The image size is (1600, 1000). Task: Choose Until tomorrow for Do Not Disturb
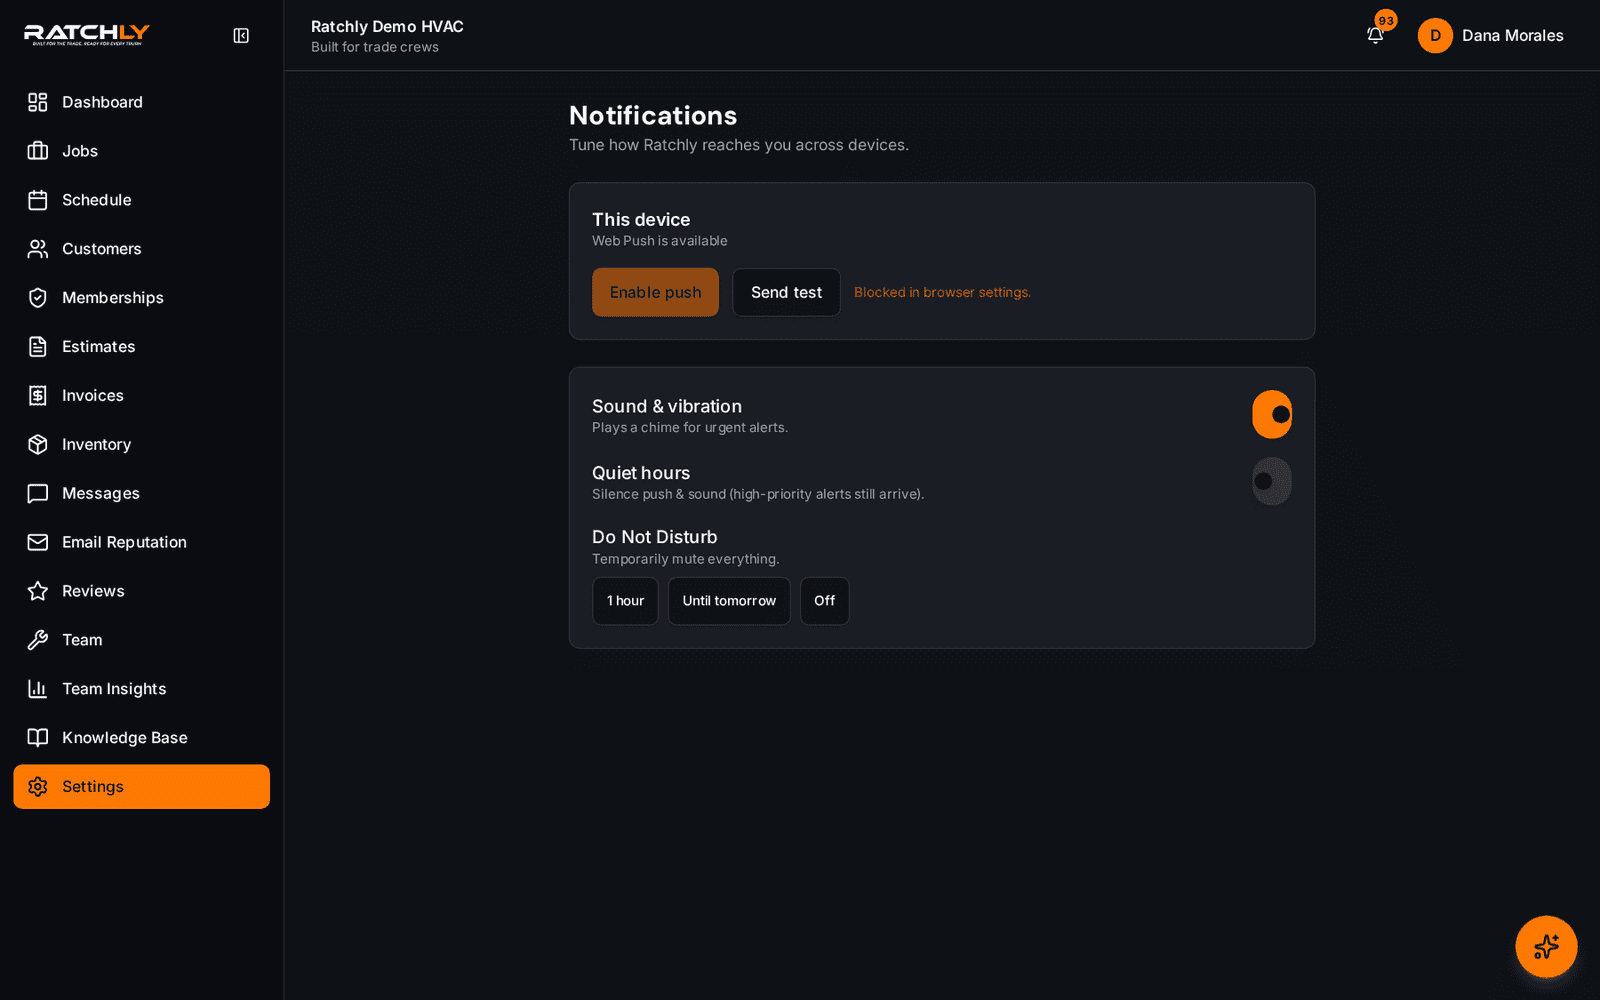click(x=729, y=601)
